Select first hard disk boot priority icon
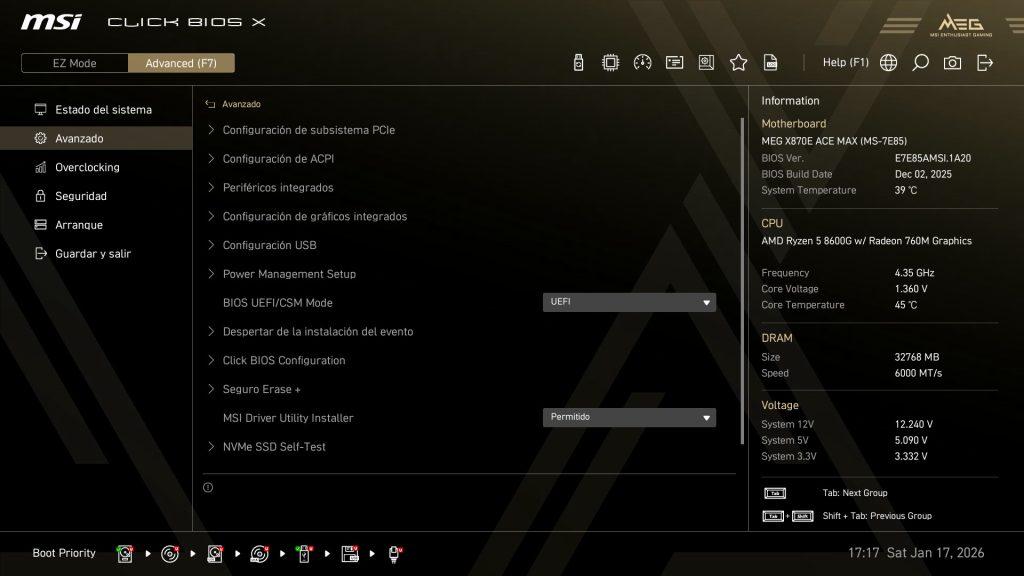 [x=125, y=554]
